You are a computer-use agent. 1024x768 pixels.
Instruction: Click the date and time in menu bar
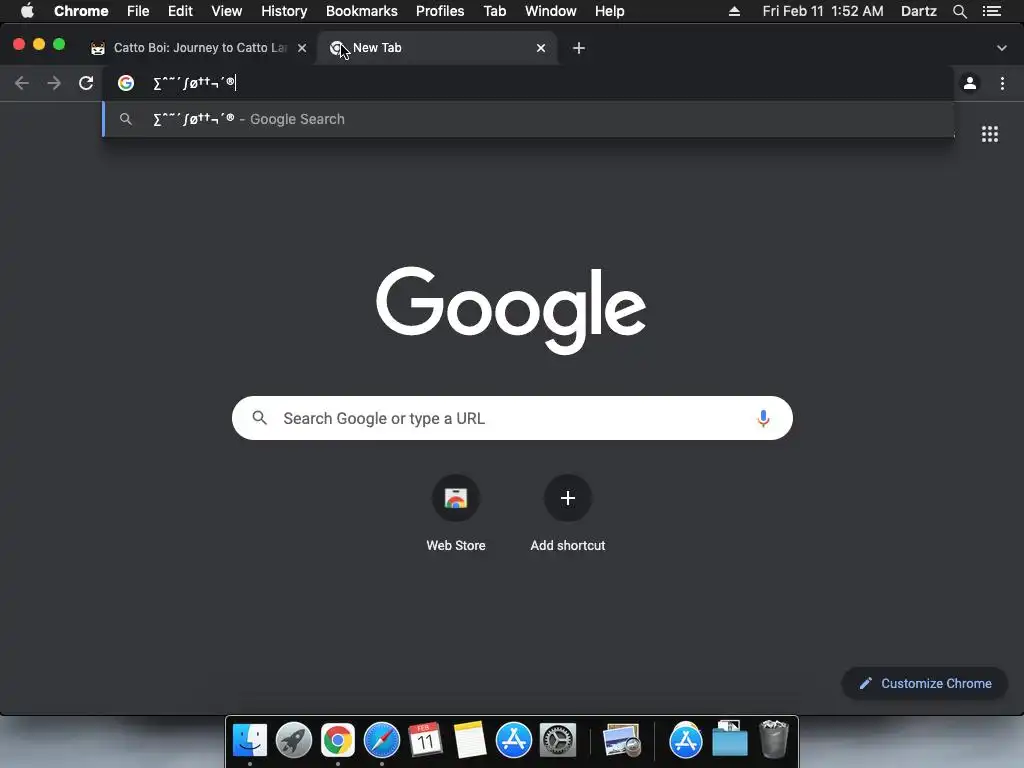click(823, 11)
